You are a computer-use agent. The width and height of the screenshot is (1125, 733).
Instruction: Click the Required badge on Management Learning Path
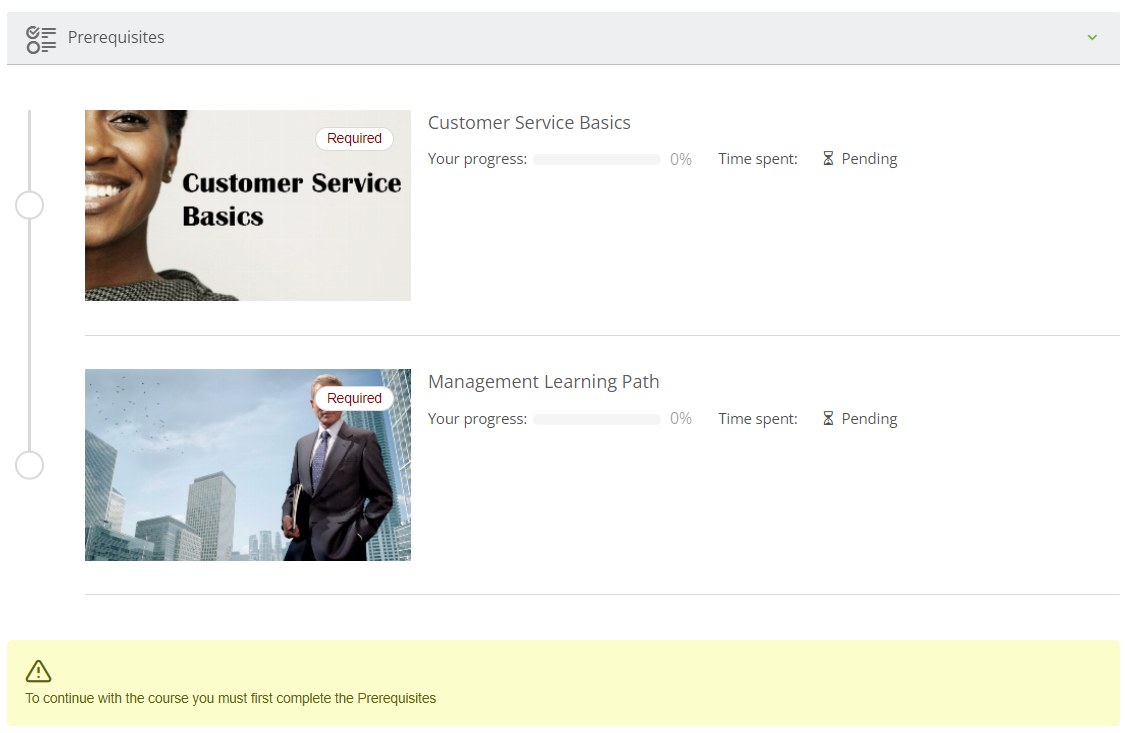click(354, 398)
